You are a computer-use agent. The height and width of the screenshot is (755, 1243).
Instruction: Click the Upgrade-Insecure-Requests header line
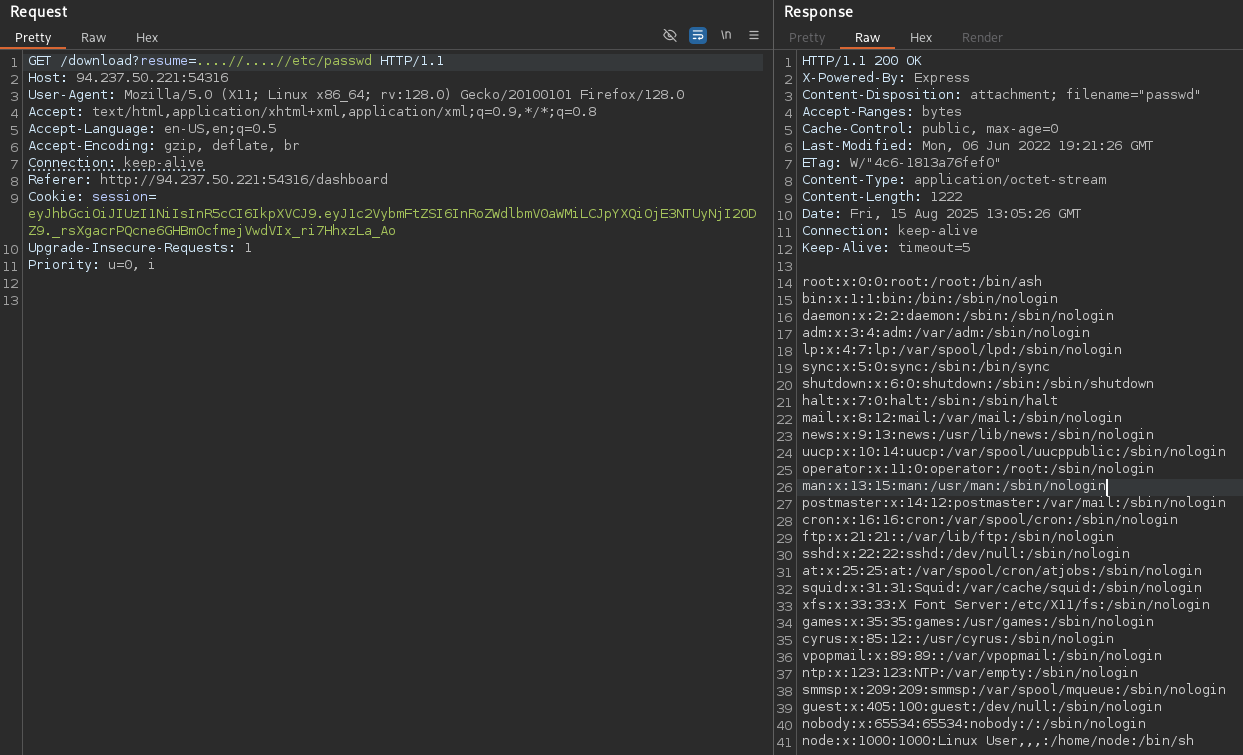coord(140,248)
